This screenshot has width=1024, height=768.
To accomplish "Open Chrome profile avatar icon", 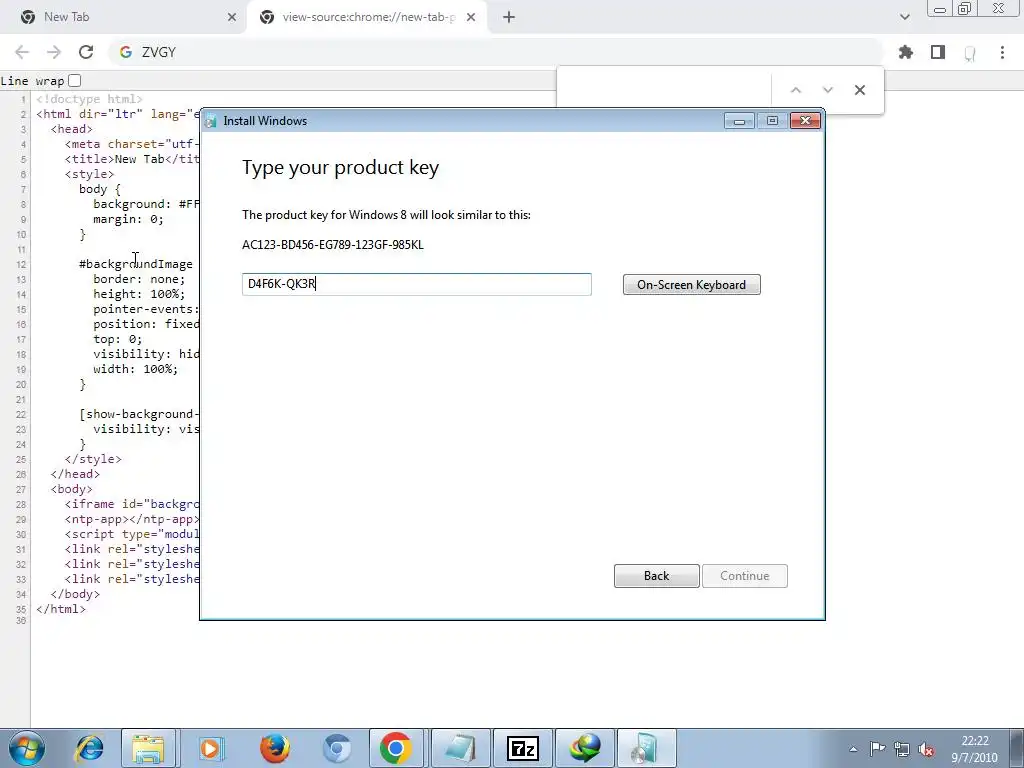I will [970, 53].
